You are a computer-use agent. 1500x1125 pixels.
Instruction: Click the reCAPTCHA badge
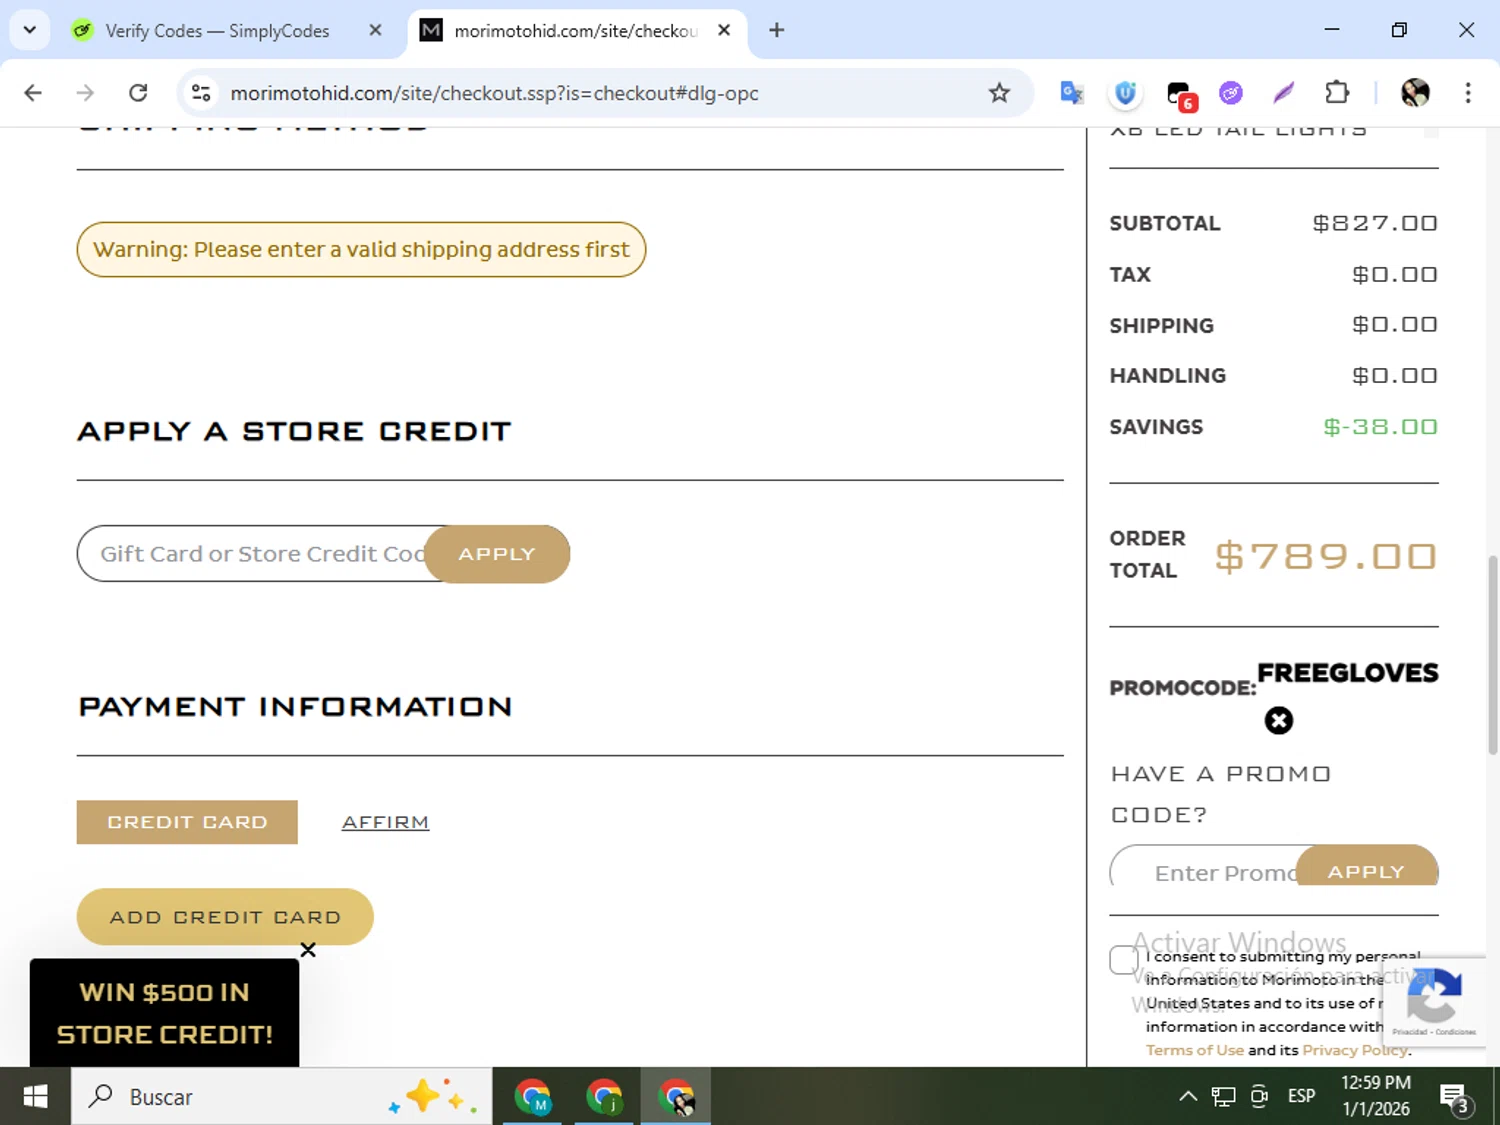pyautogui.click(x=1434, y=1002)
